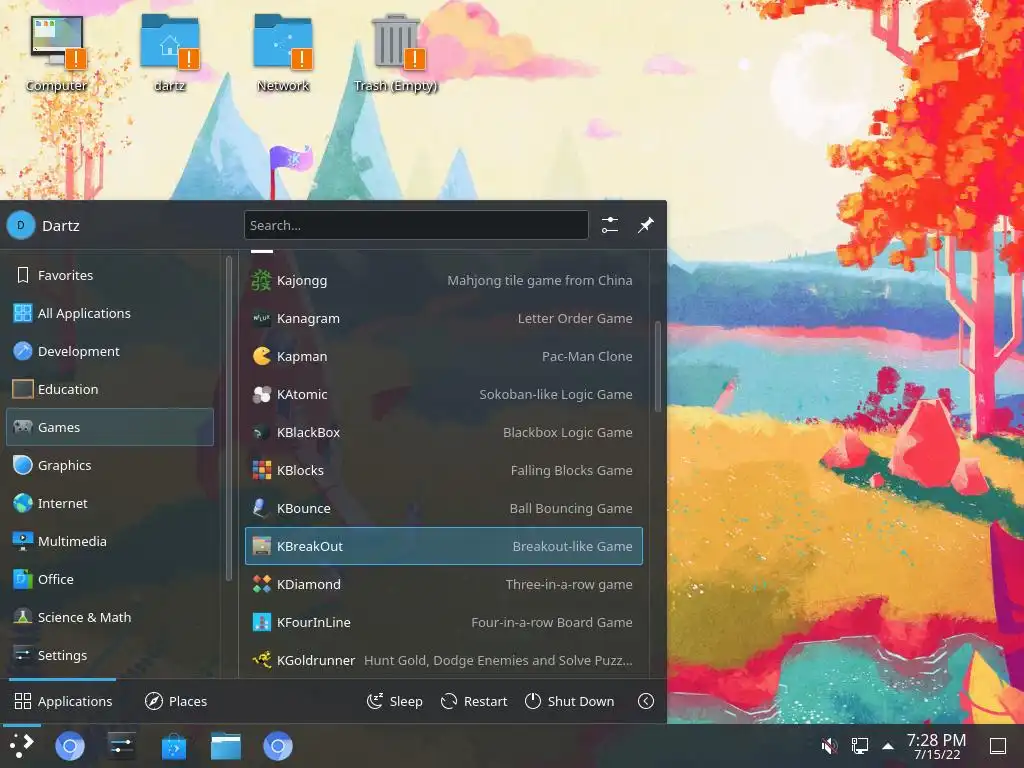The width and height of the screenshot is (1024, 768).
Task: Open the Trash (Empty) desktop icon
Action: click(x=396, y=52)
